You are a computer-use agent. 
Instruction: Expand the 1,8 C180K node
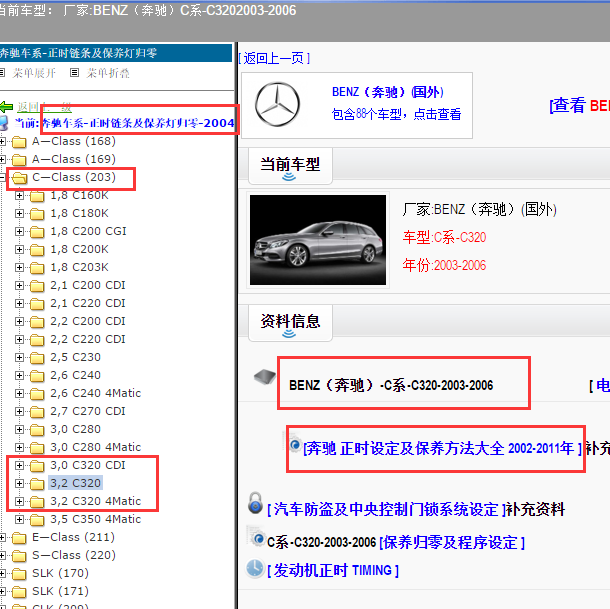click(x=19, y=213)
